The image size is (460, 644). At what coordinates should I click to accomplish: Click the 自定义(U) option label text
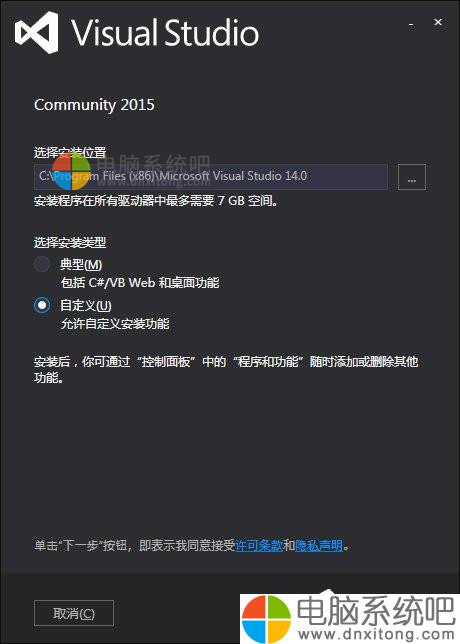[x=86, y=305]
